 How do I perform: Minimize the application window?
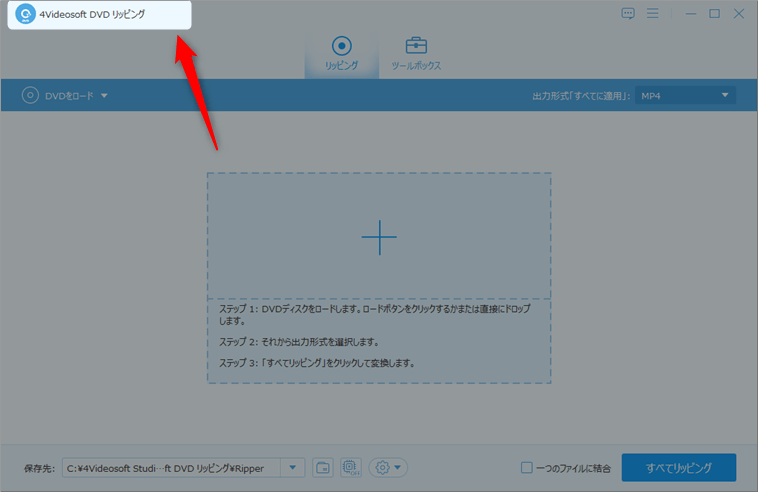[689, 14]
